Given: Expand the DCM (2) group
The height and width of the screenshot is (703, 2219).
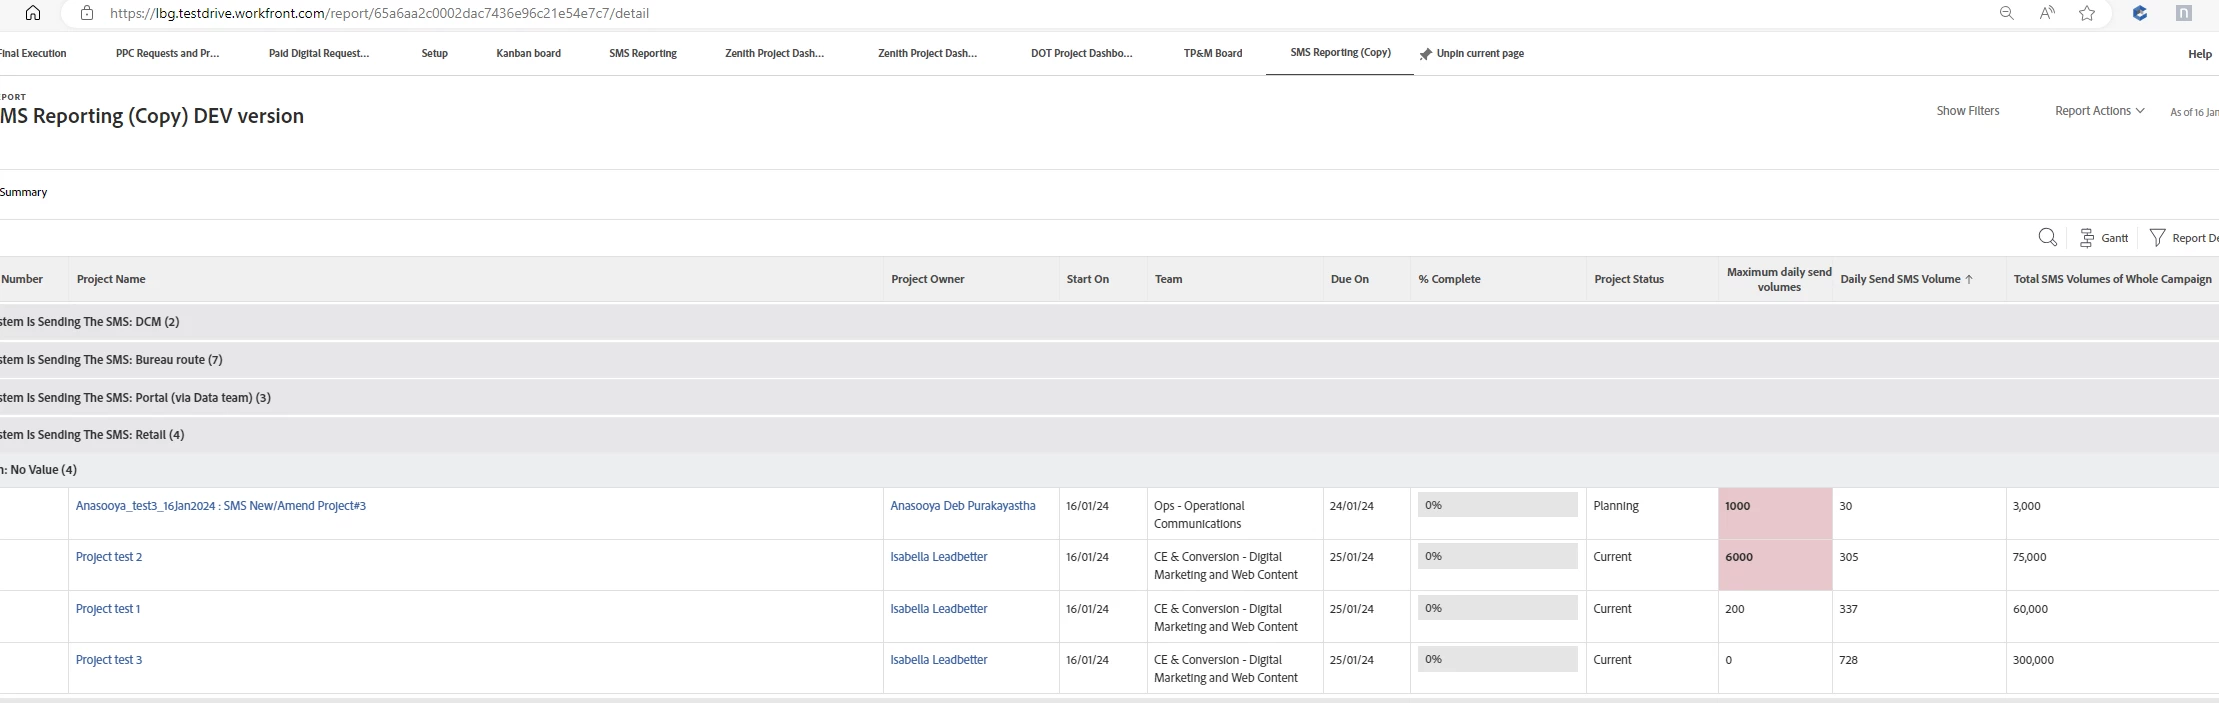Looking at the screenshot, I should click(x=1109, y=322).
